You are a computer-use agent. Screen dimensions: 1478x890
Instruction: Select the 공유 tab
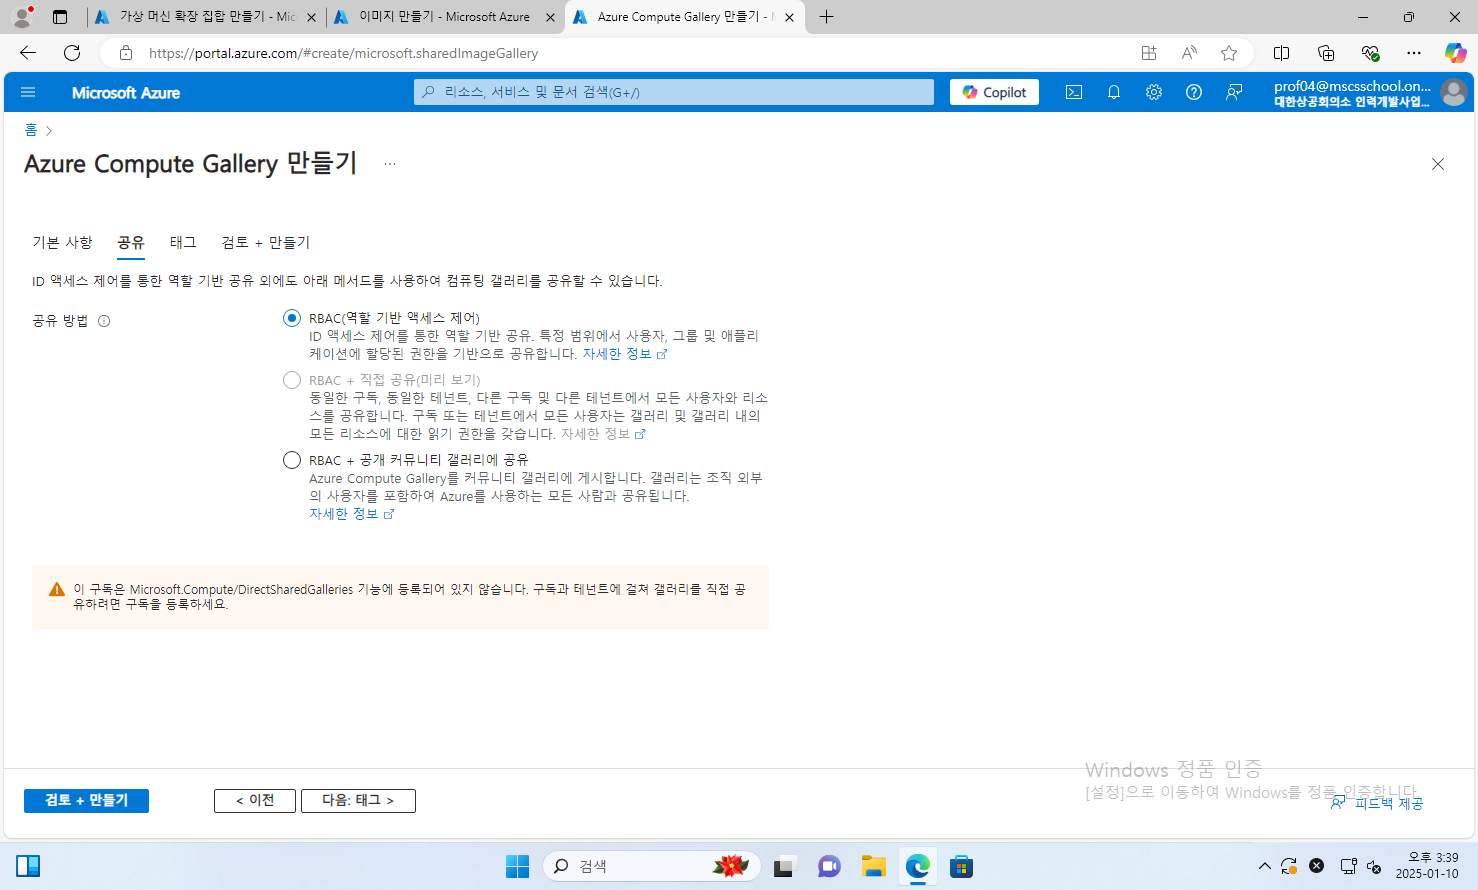pos(131,242)
